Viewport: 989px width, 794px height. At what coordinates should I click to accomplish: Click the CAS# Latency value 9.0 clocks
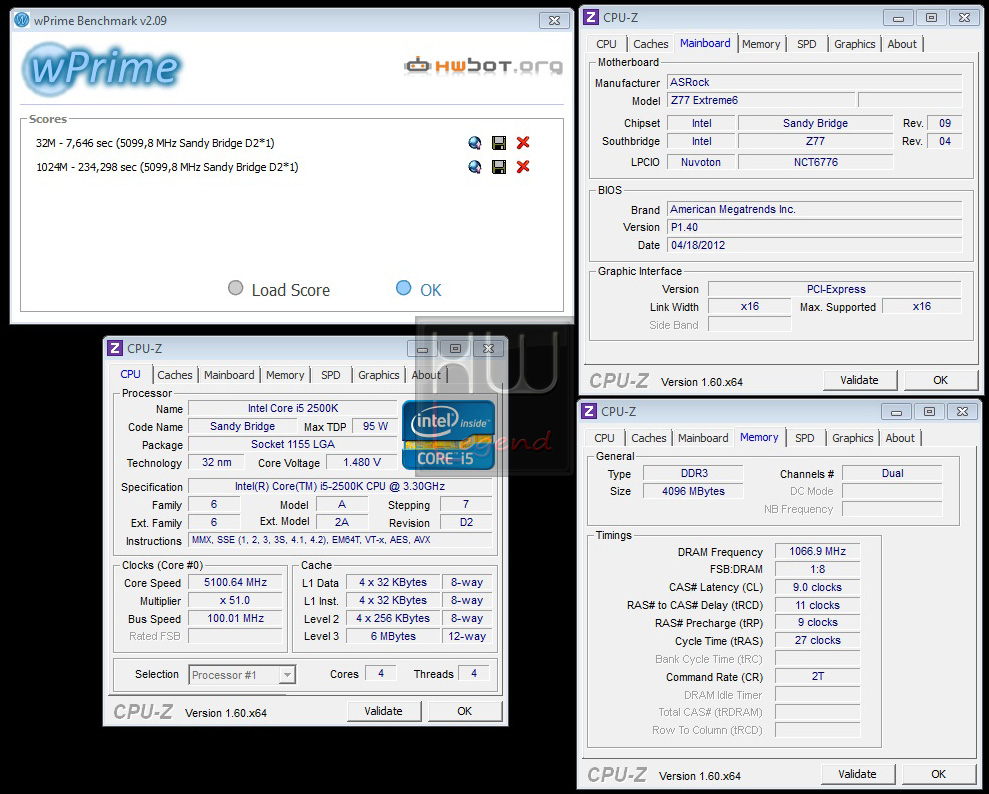click(817, 588)
